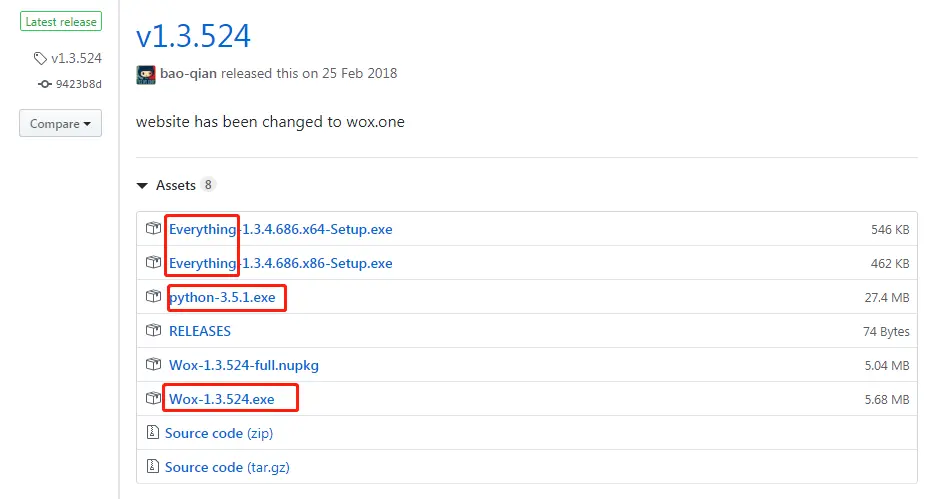This screenshot has width=948, height=499.
Task: Open commit 9423b8d link
Action: pyautogui.click(x=79, y=84)
